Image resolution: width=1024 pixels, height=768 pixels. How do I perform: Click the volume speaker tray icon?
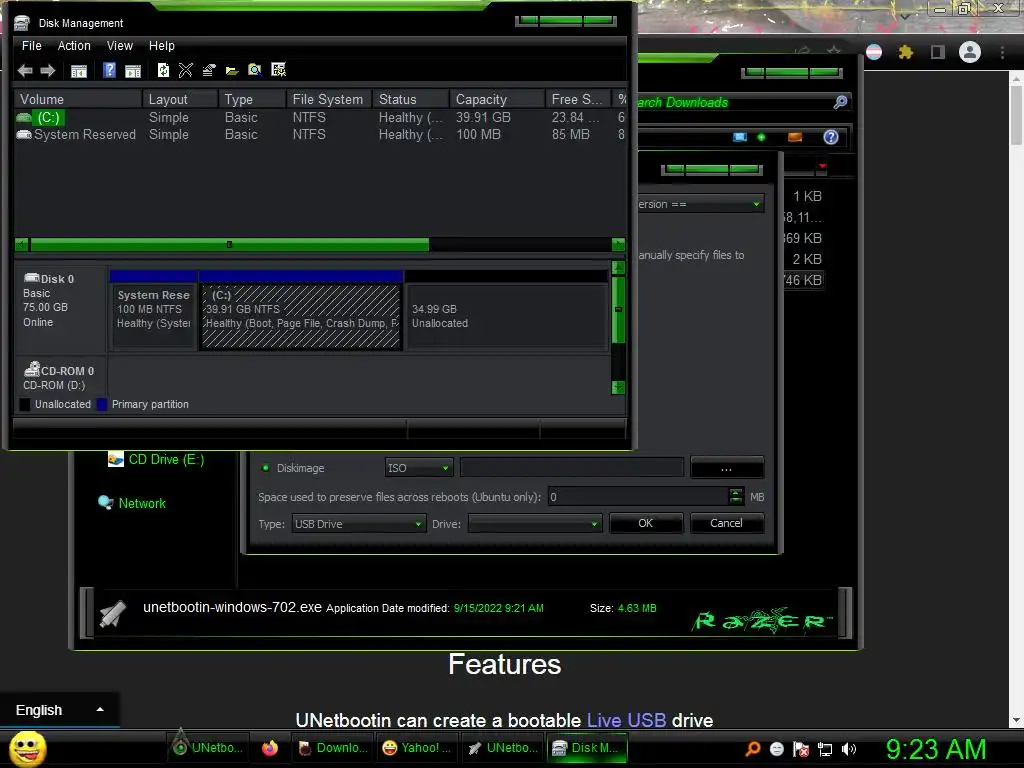tap(848, 749)
